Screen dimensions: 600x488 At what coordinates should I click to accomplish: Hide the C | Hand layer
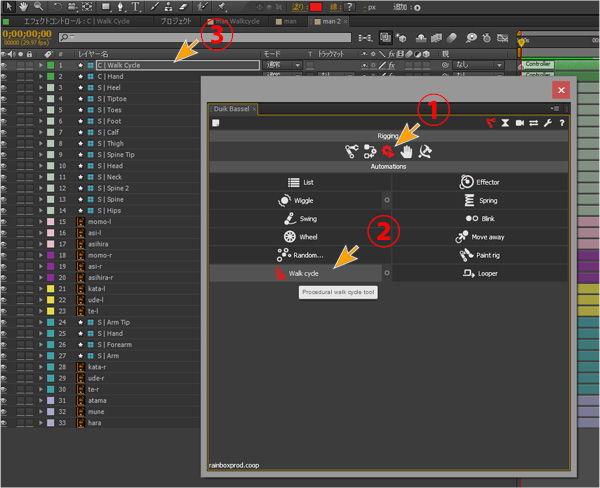coord(5,76)
